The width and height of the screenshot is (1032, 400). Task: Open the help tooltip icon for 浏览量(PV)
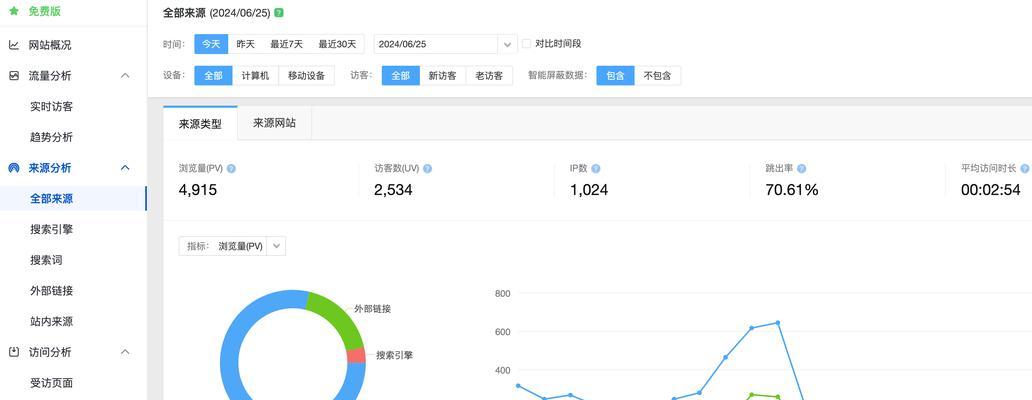click(x=231, y=168)
